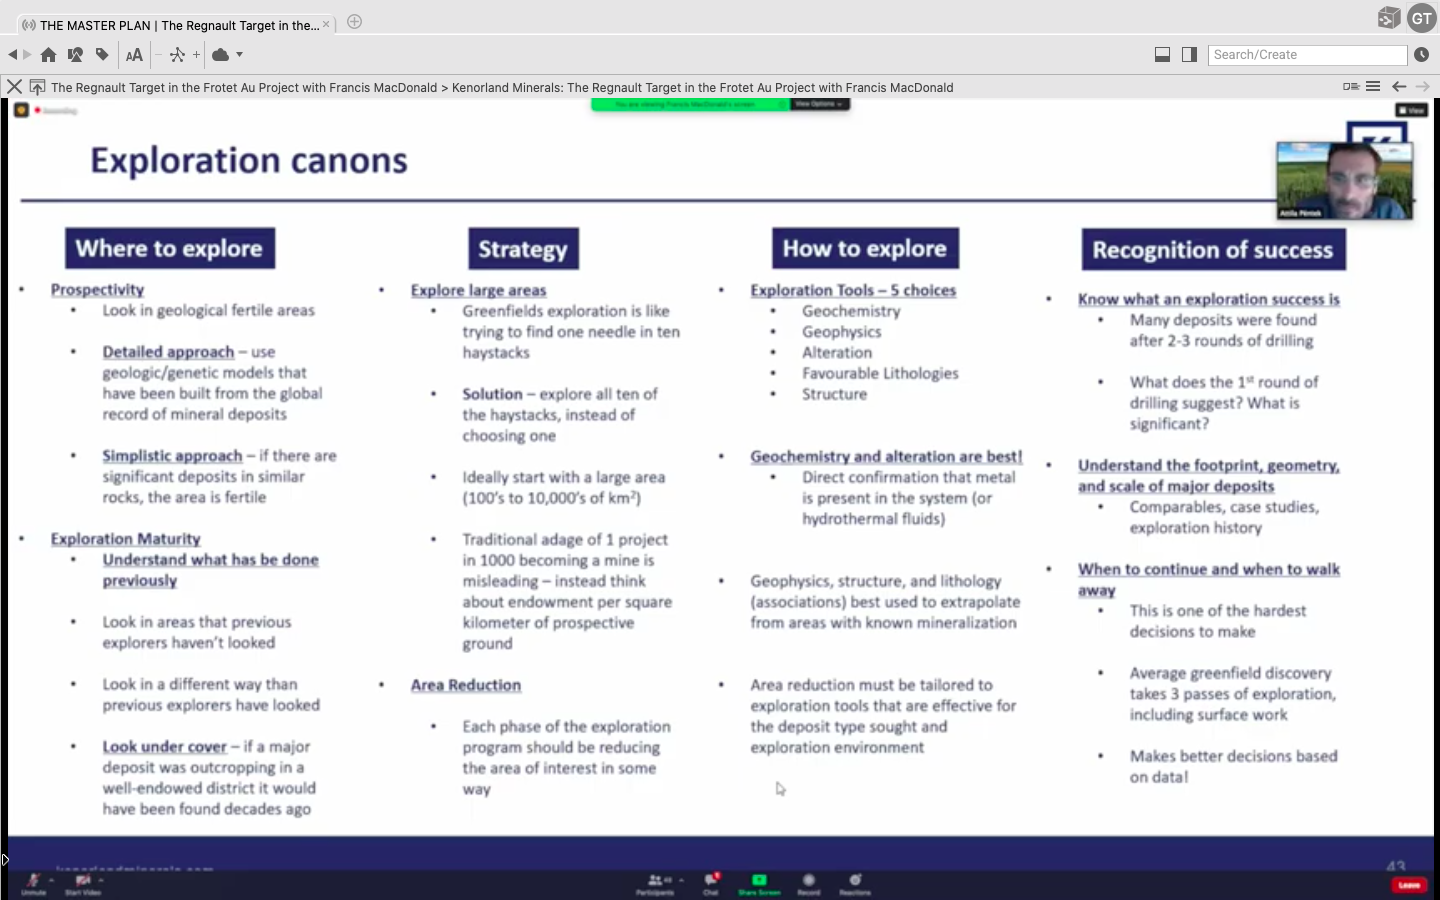This screenshot has height=900, width=1440.
Task: Open the Regnault Target breadcrumb parent
Action: (244, 87)
